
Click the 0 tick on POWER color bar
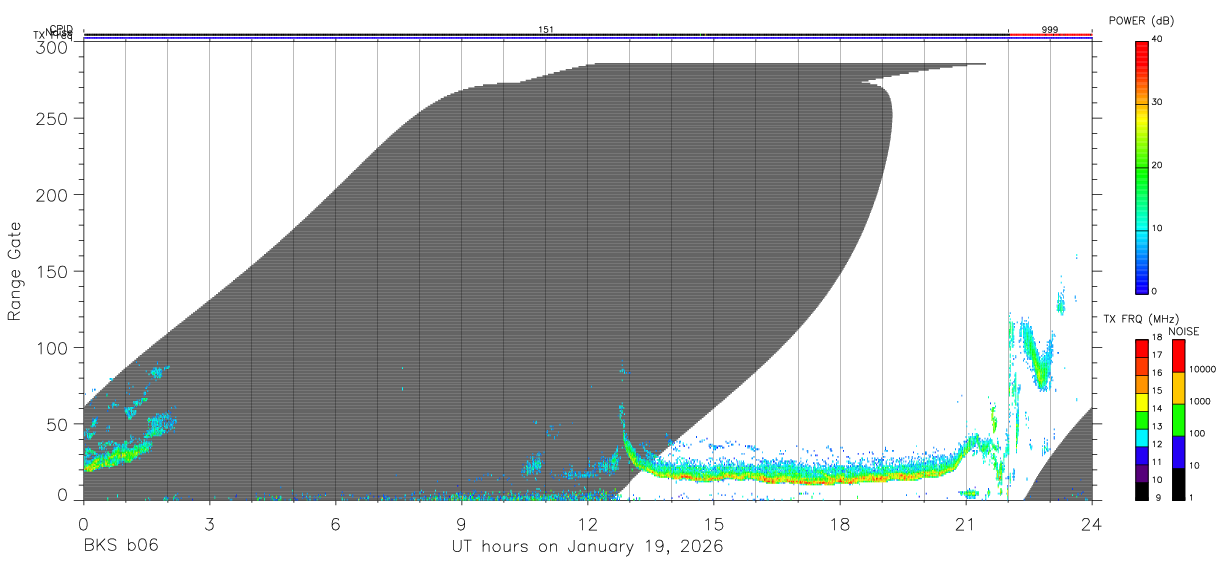point(1156,291)
